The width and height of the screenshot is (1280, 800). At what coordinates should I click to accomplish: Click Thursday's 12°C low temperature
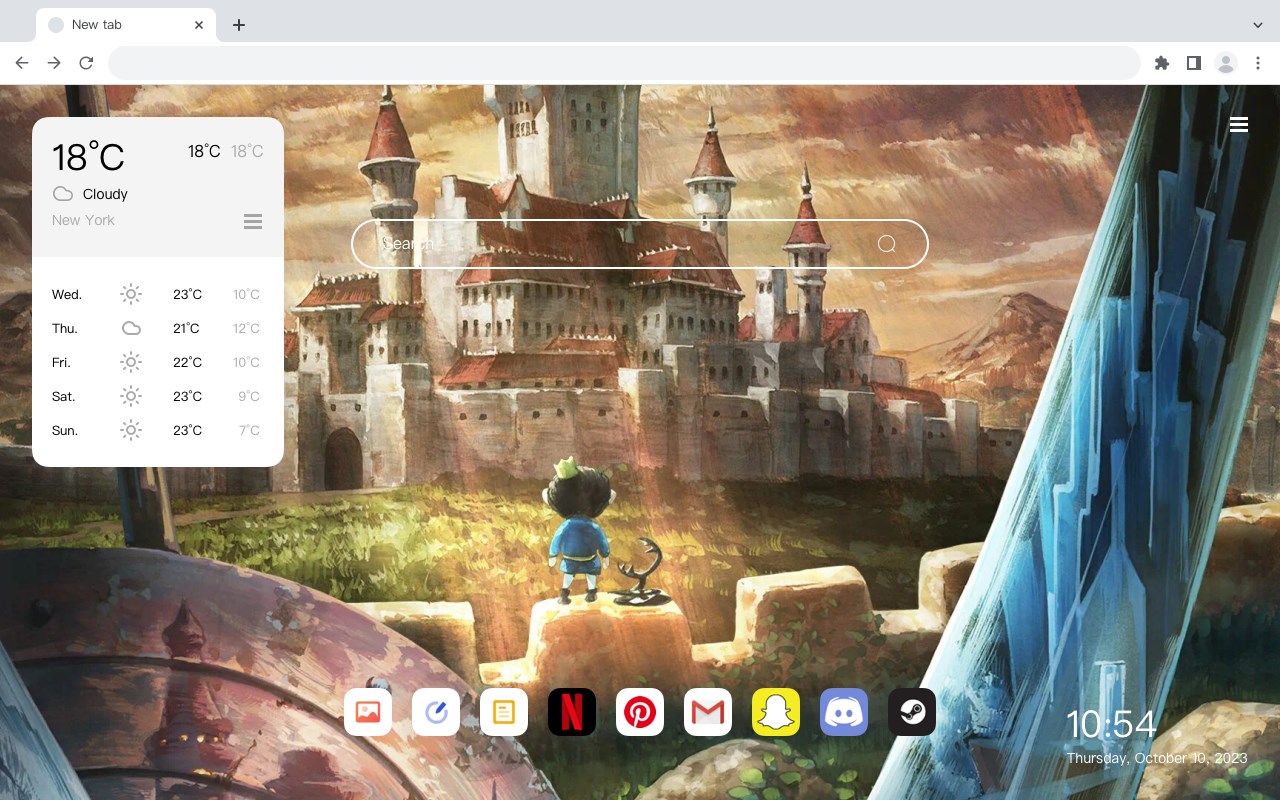click(x=246, y=328)
